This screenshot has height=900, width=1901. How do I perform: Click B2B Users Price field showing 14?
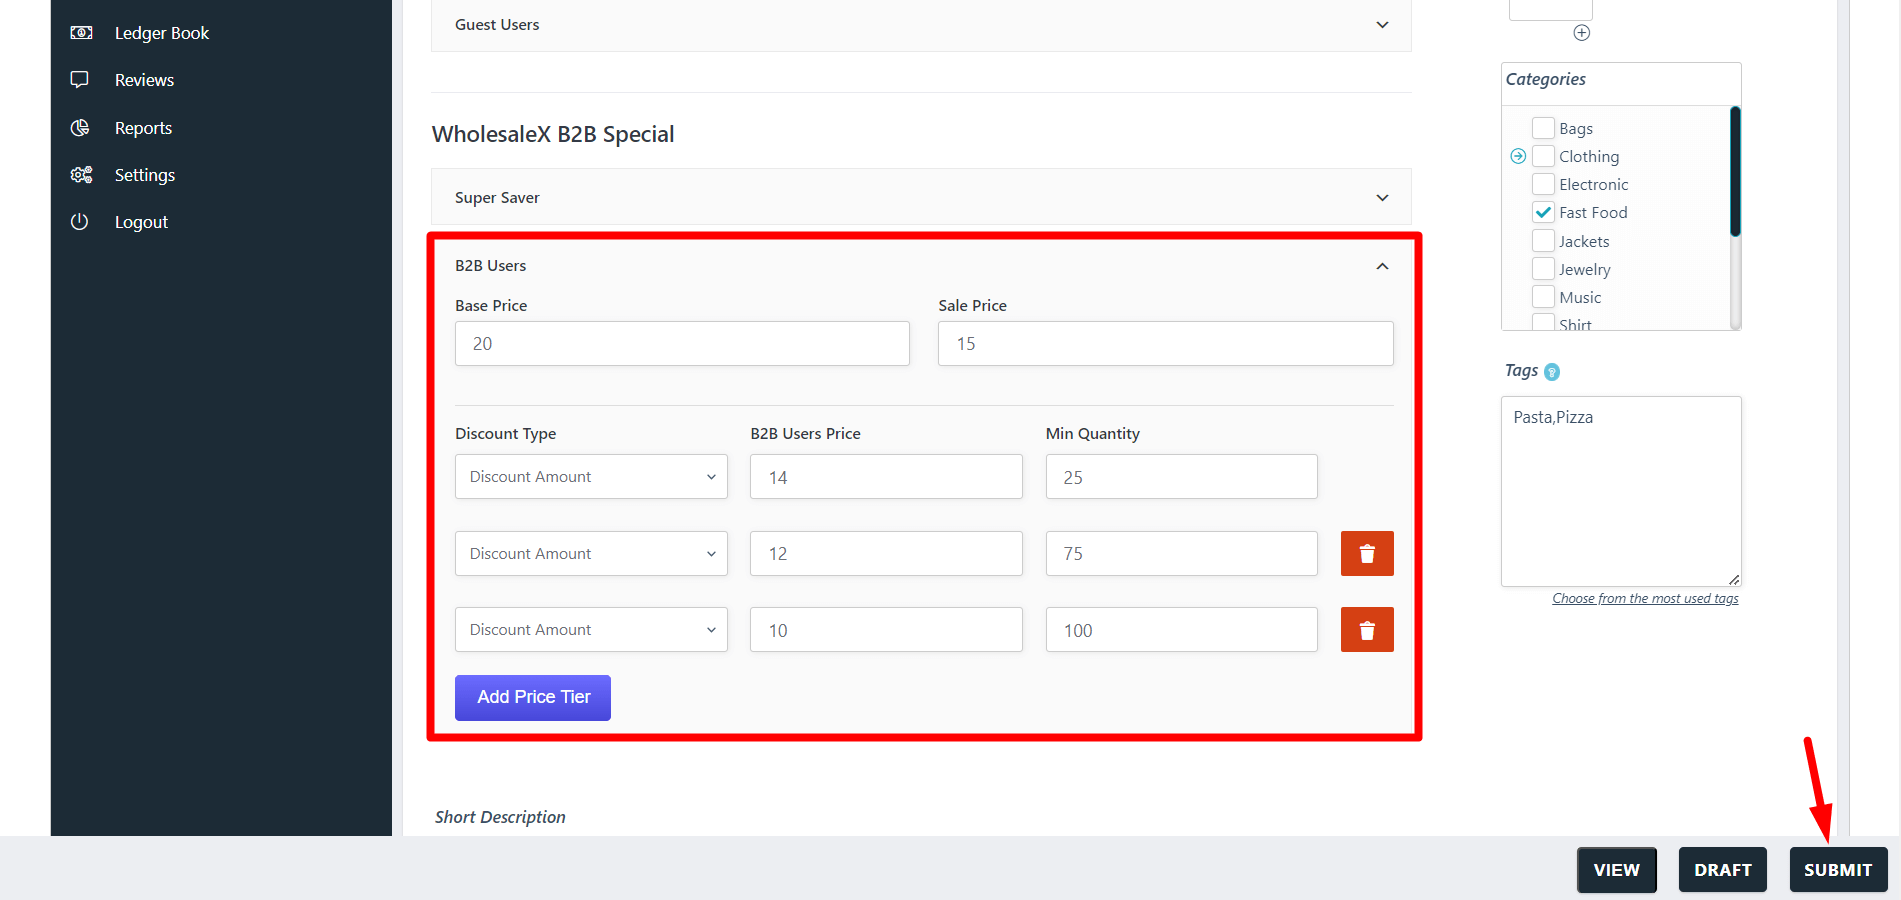(886, 477)
